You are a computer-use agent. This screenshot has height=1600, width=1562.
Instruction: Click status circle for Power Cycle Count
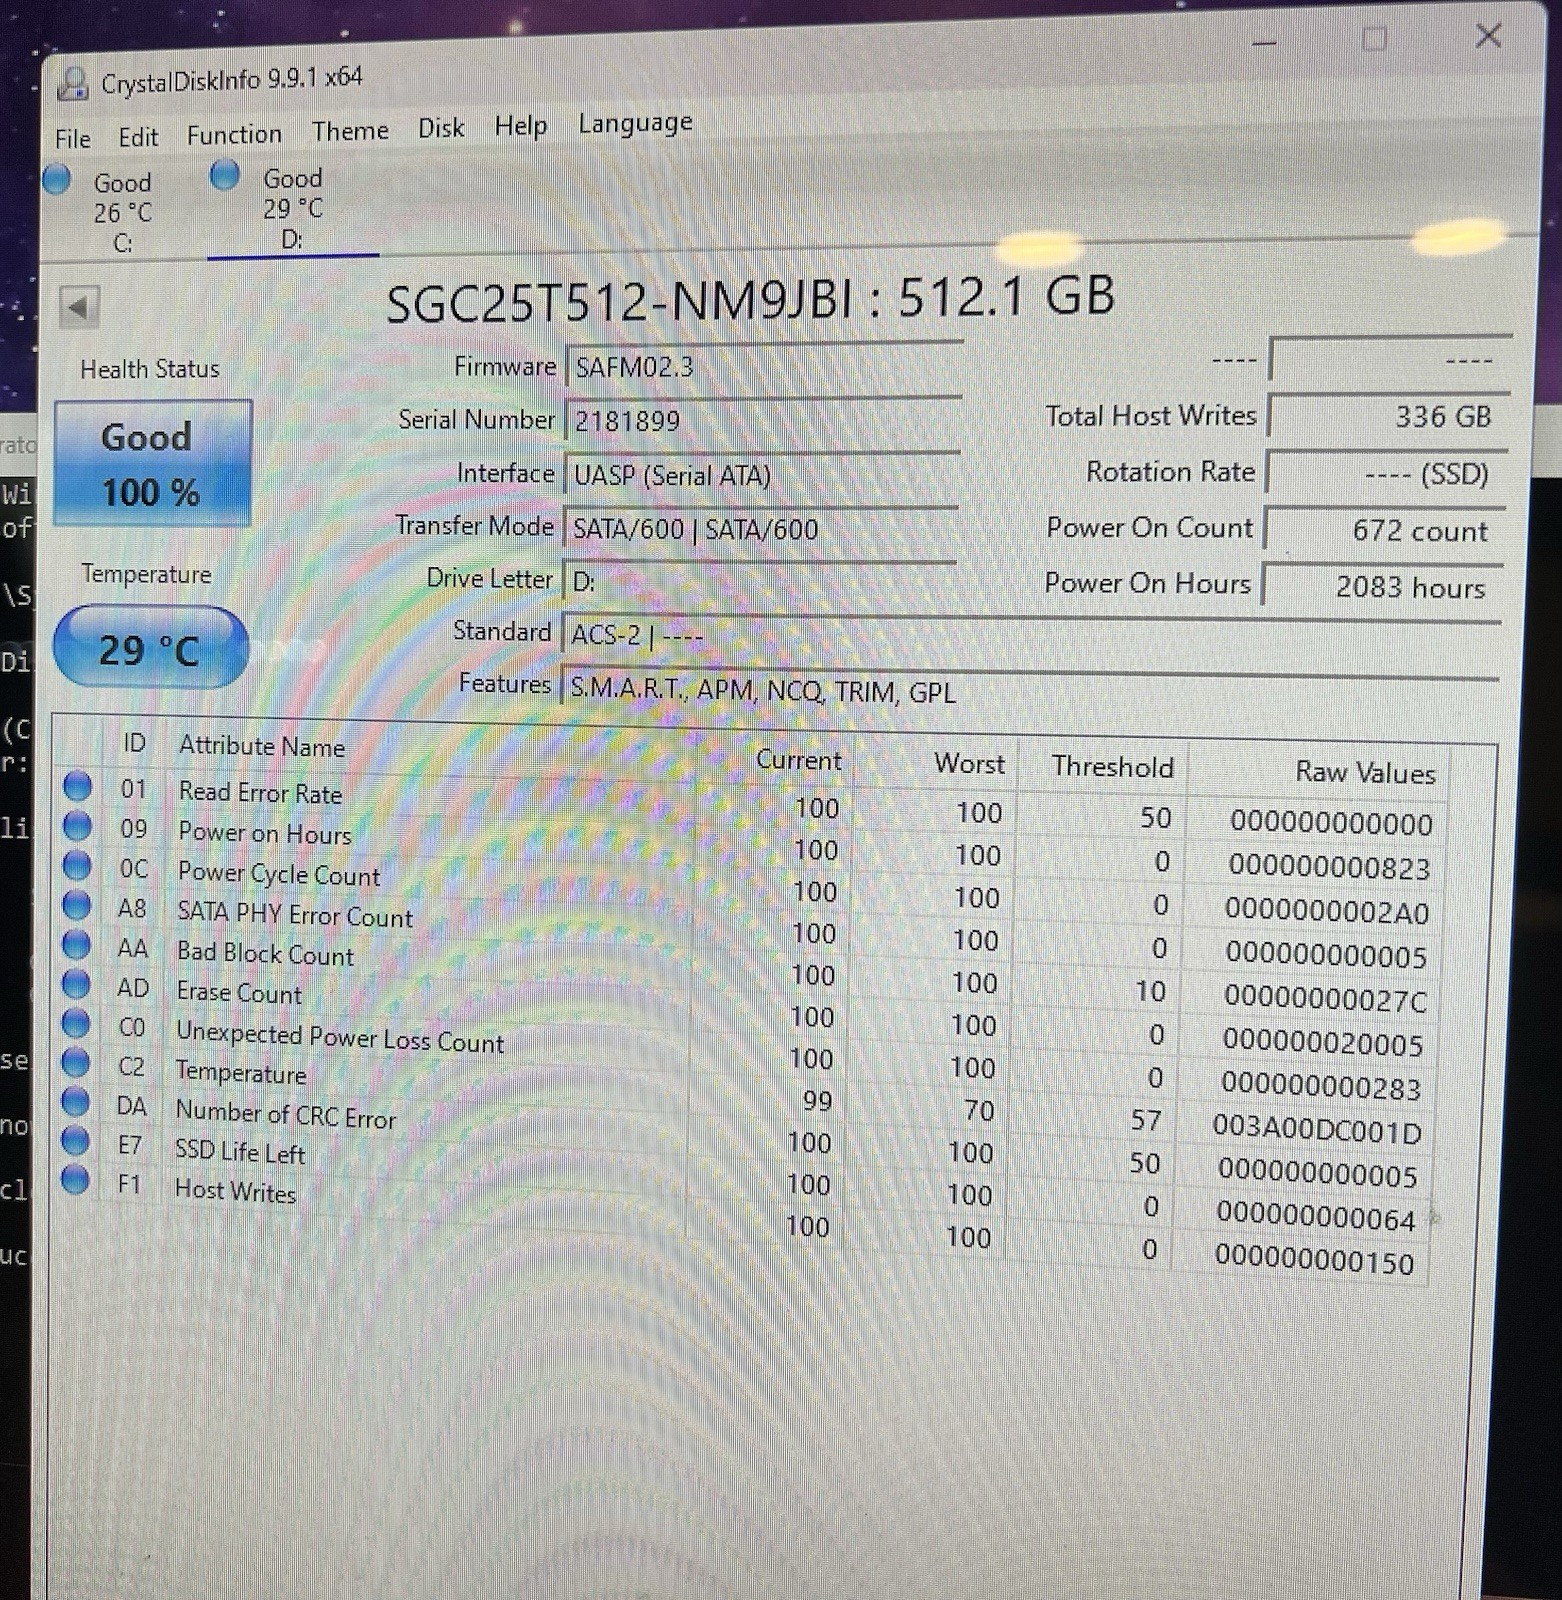(77, 865)
